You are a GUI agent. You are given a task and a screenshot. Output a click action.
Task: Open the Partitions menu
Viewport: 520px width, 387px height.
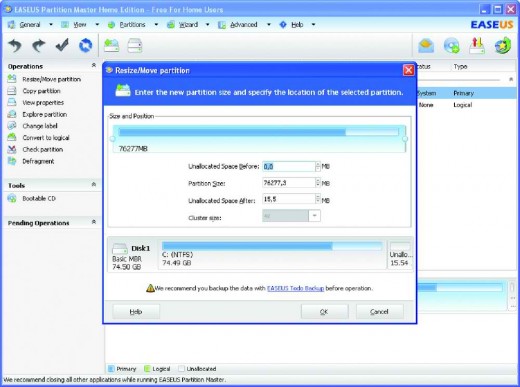click(132, 25)
